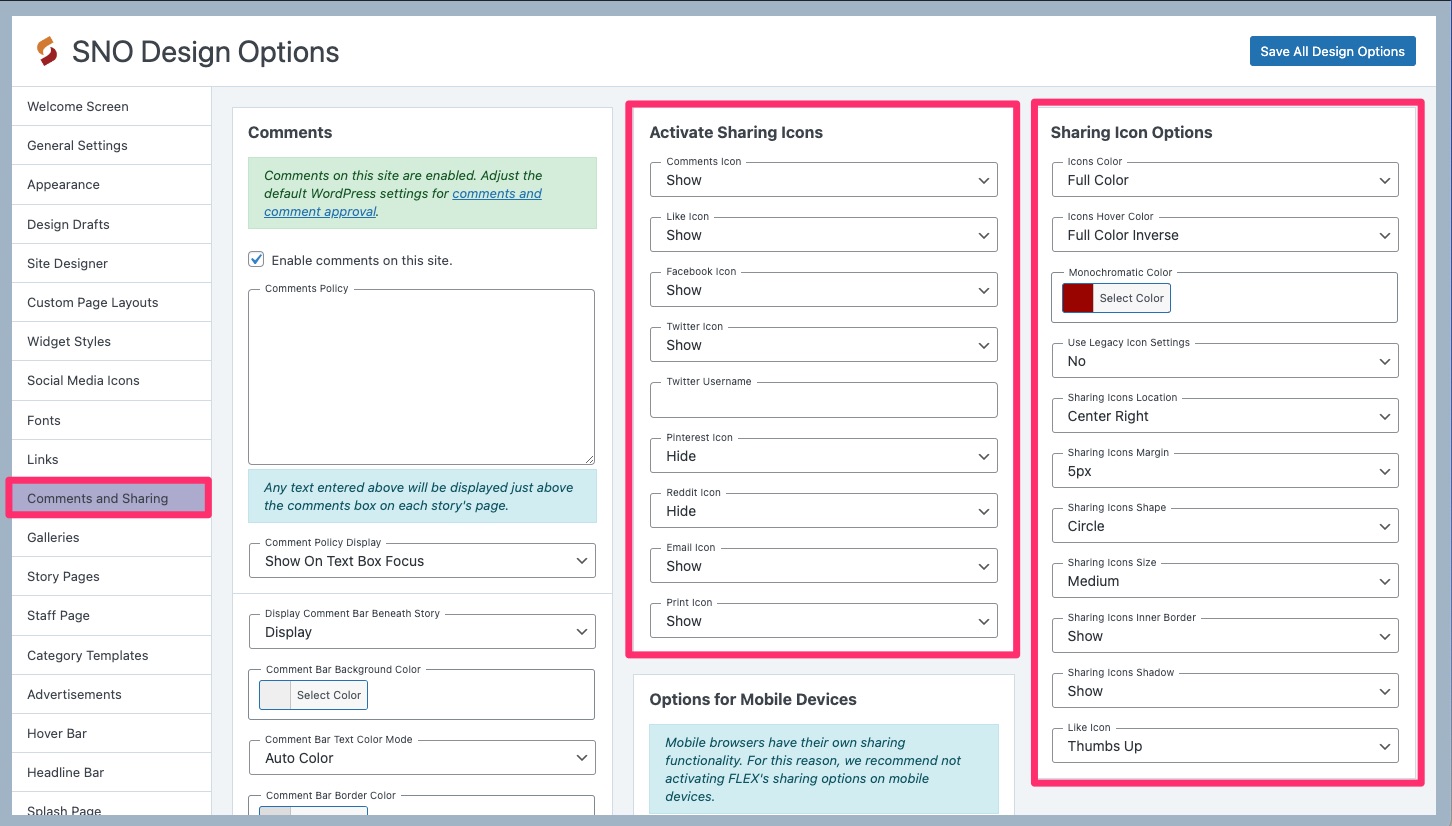
Task: Open Comment Bar Text Color Mode dropdown
Action: [x=421, y=758]
